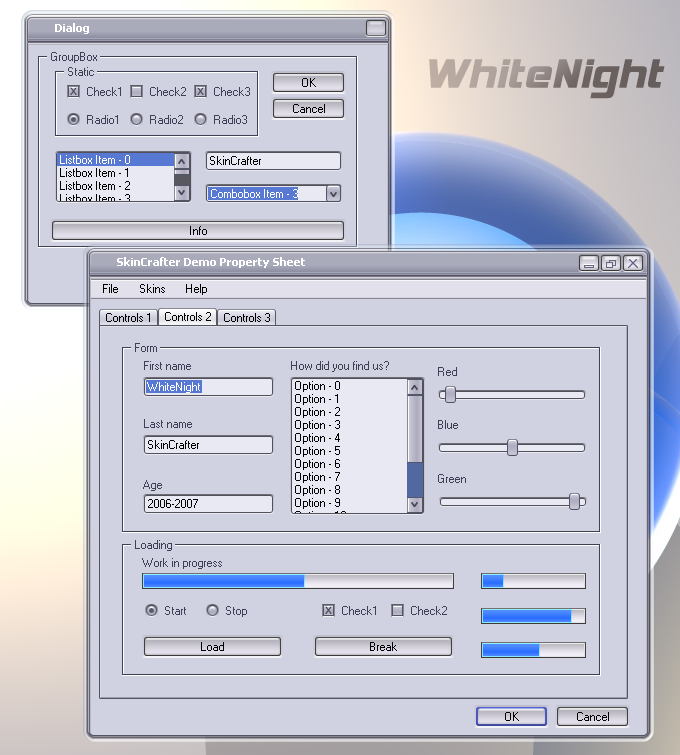Switch to the Controls 1 tab
The image size is (680, 755).
click(x=128, y=318)
